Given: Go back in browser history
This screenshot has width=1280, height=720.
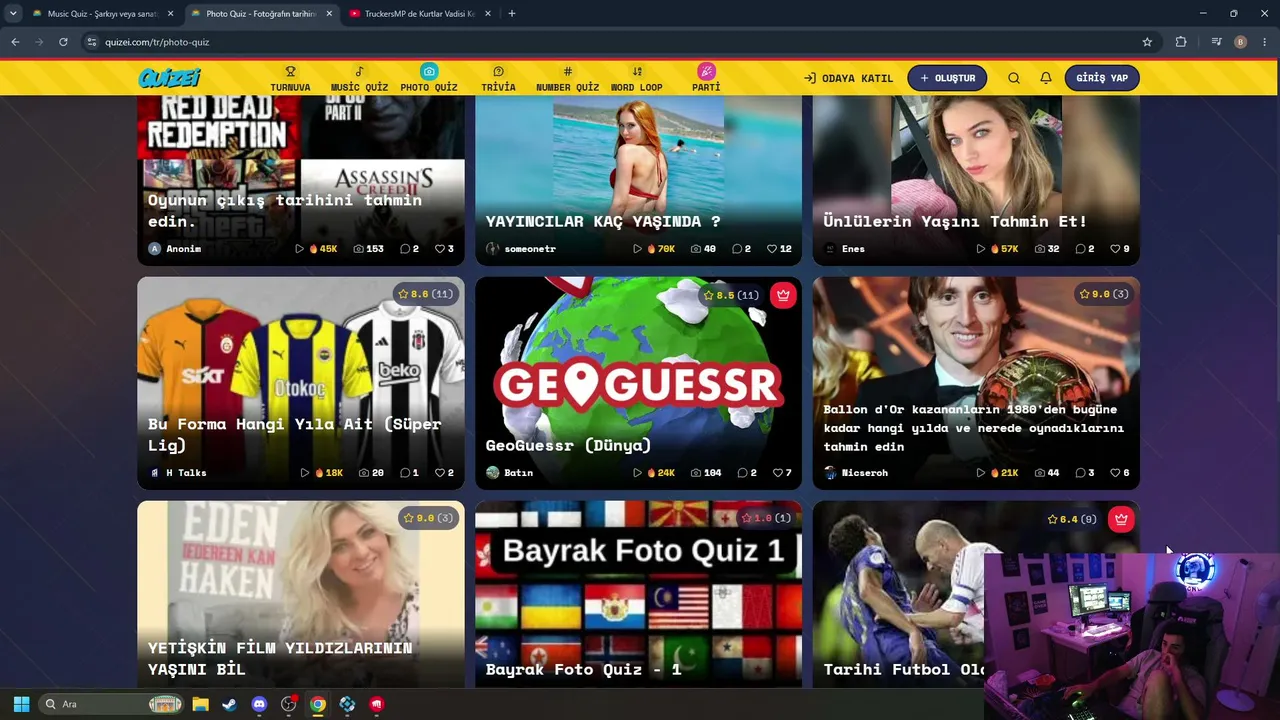Looking at the screenshot, I should (15, 42).
